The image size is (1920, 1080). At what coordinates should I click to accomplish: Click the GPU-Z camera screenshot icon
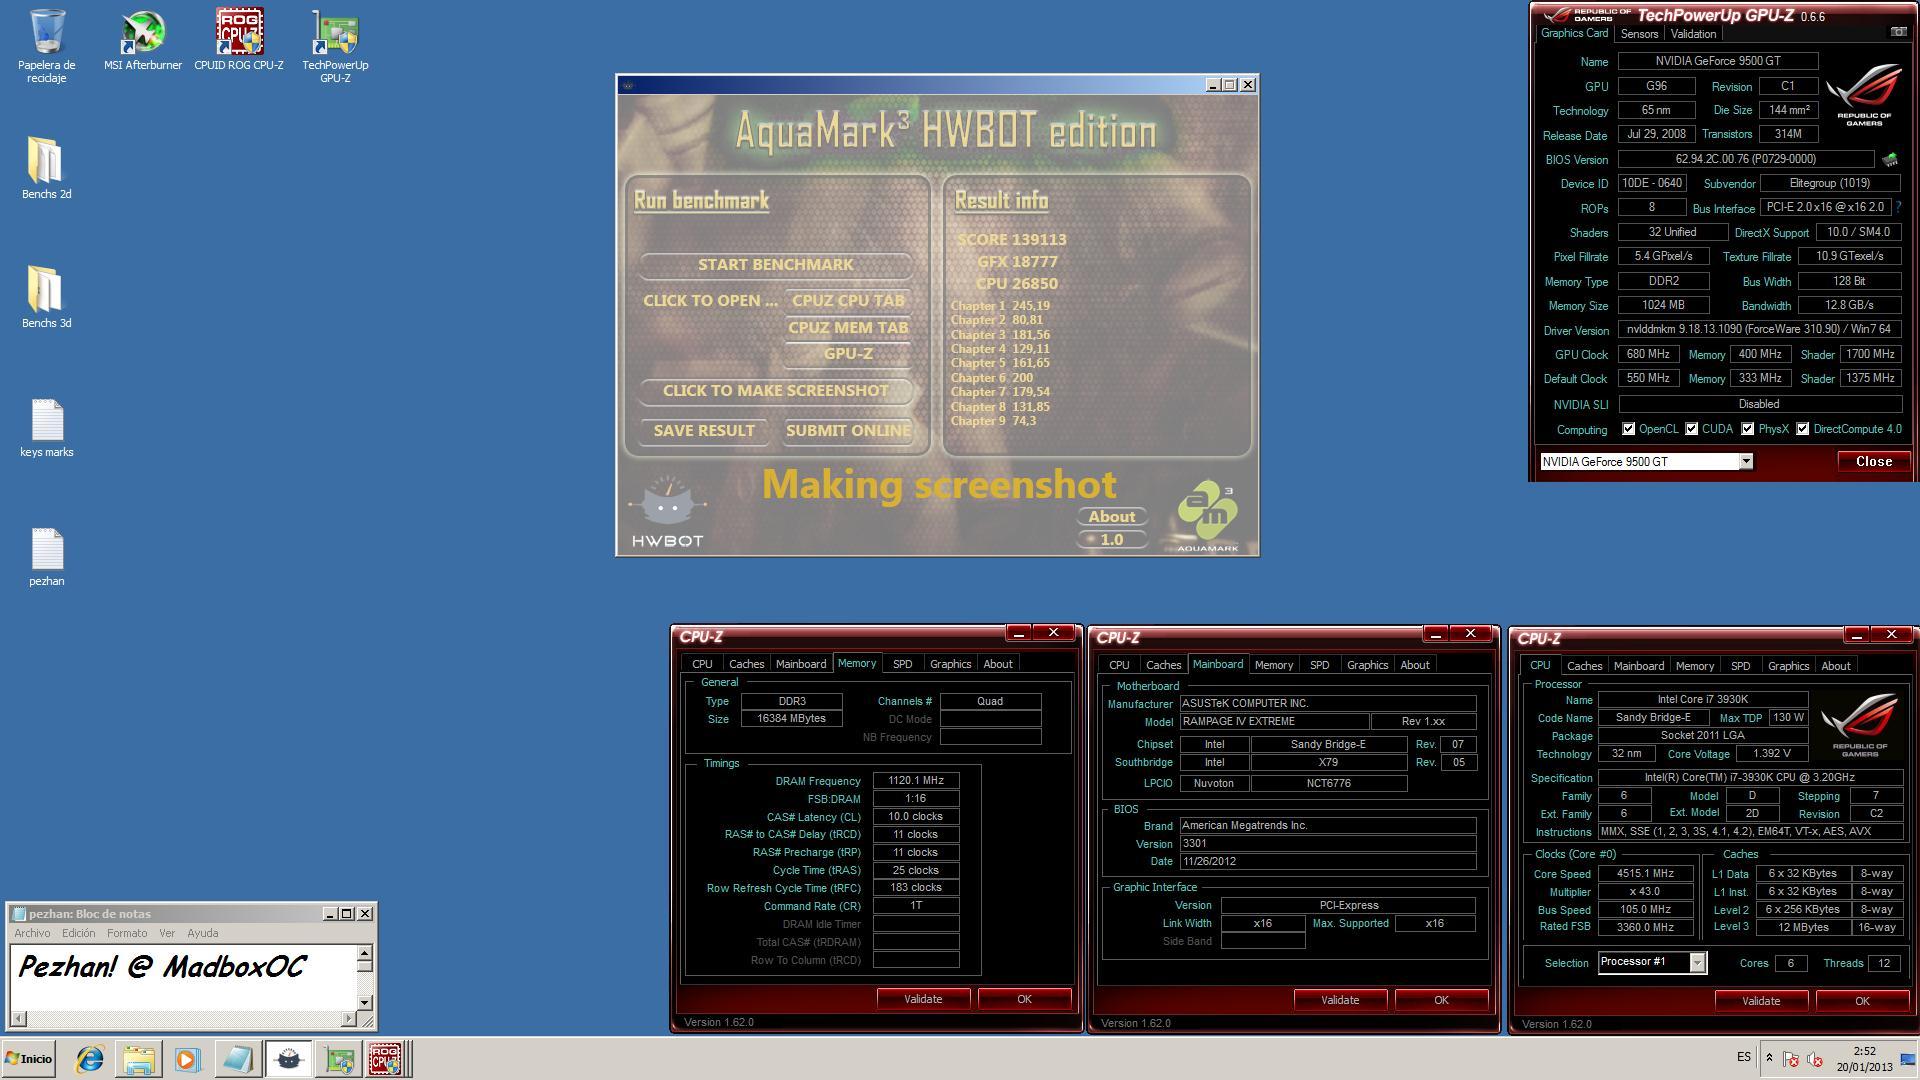(1898, 32)
